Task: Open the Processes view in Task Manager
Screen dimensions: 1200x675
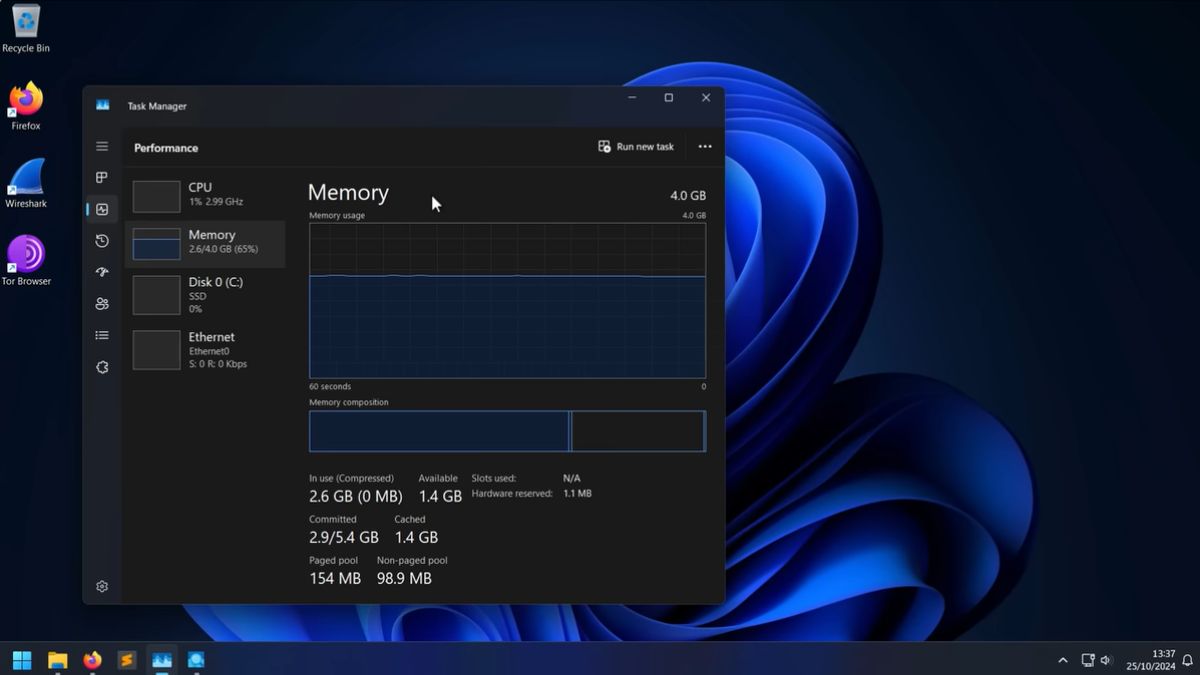Action: tap(101, 177)
